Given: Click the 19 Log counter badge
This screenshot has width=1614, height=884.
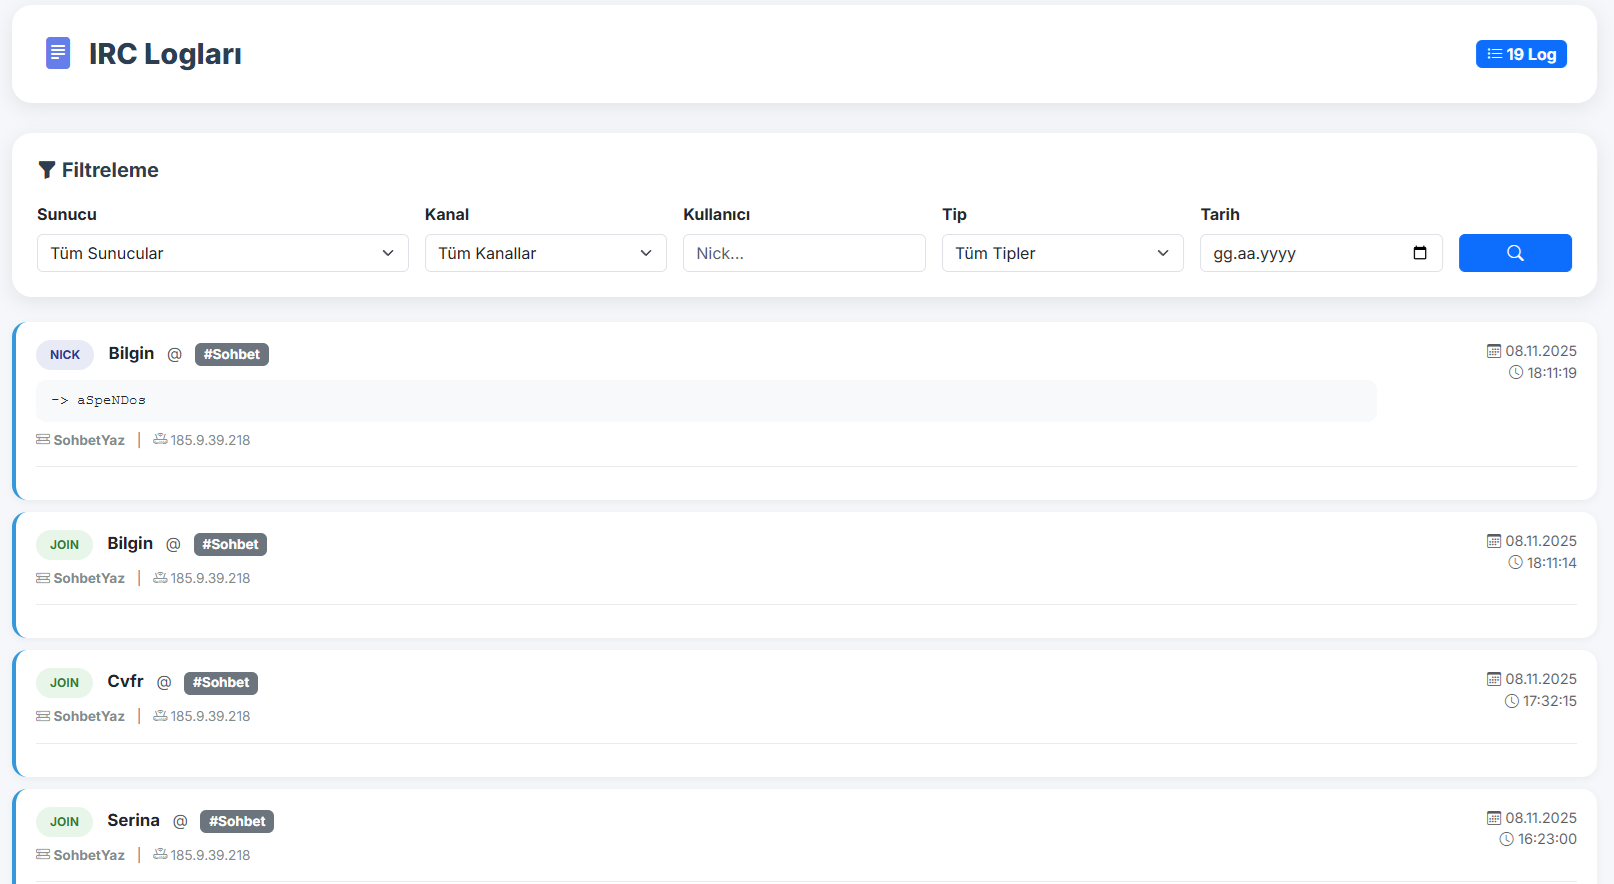Looking at the screenshot, I should point(1520,54).
